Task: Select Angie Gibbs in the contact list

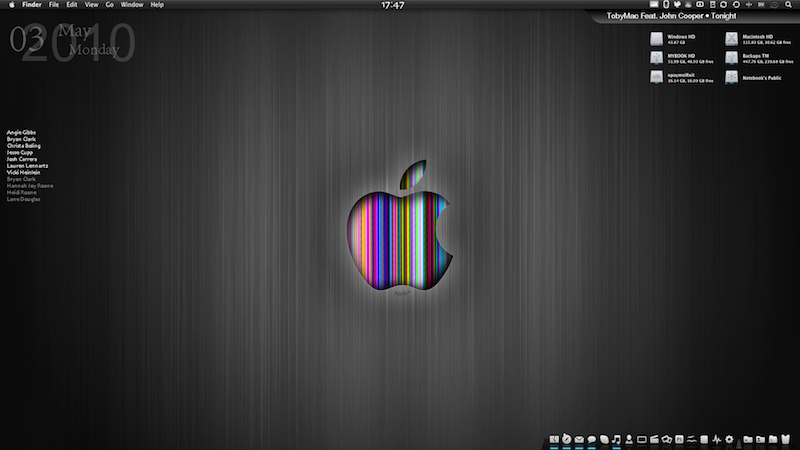Action: (21, 133)
